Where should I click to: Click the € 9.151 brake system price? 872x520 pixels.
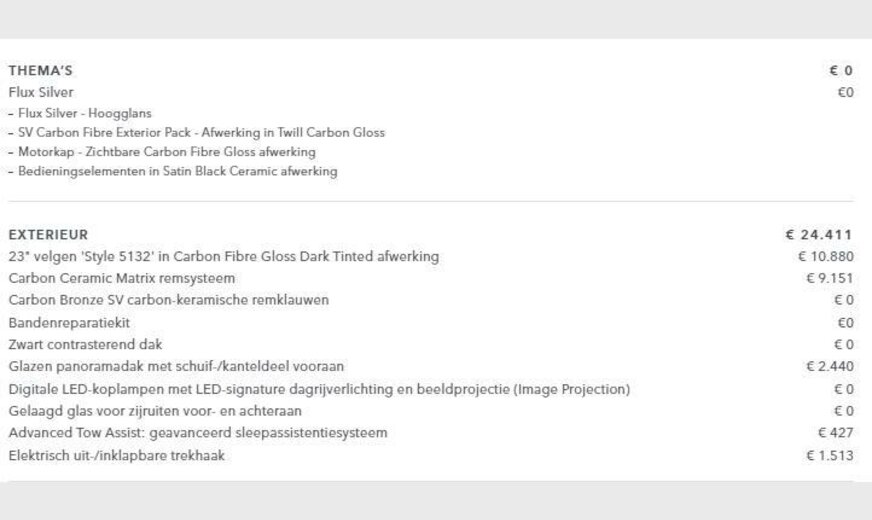[x=829, y=278]
